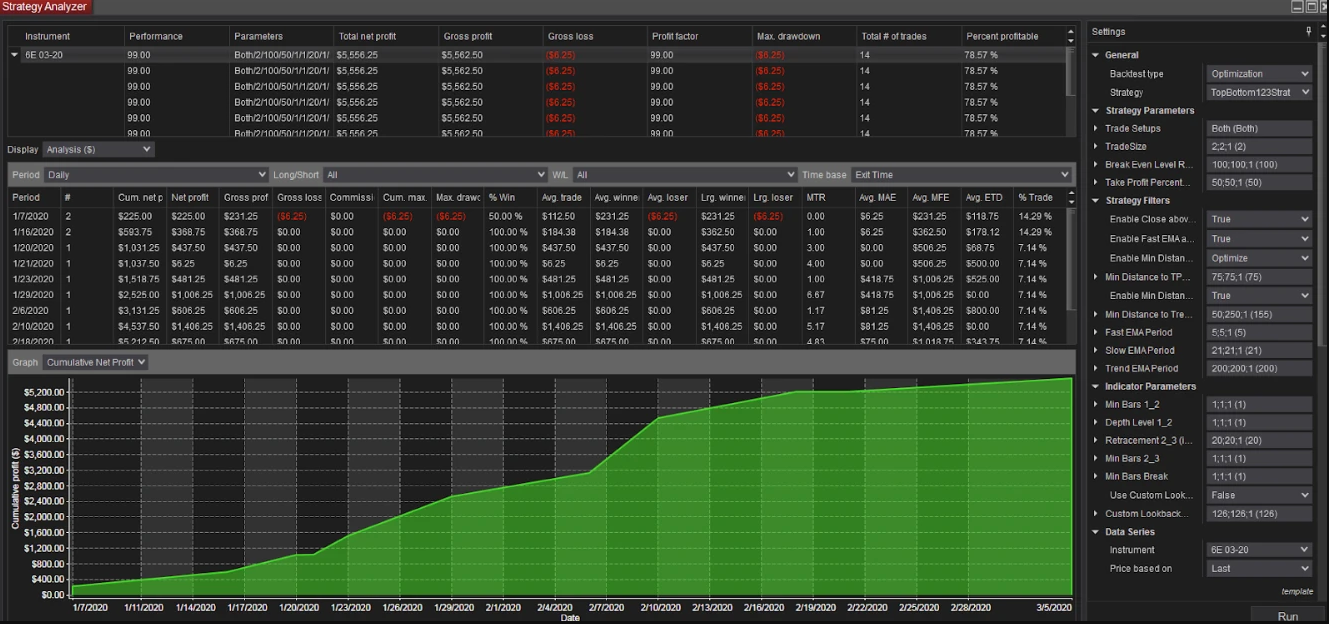Open the Backtest type dropdown set to Optimization
The width and height of the screenshot is (1329, 624).
pyautogui.click(x=1259, y=74)
